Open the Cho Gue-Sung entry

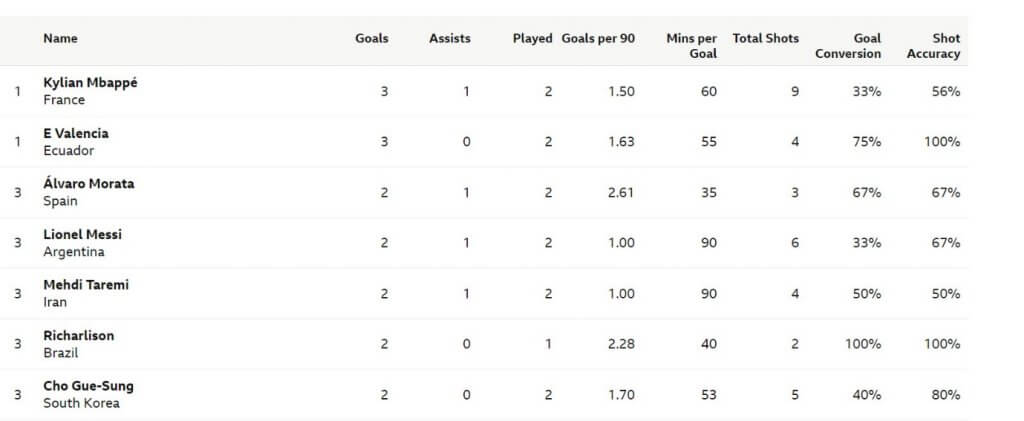[x=88, y=386]
